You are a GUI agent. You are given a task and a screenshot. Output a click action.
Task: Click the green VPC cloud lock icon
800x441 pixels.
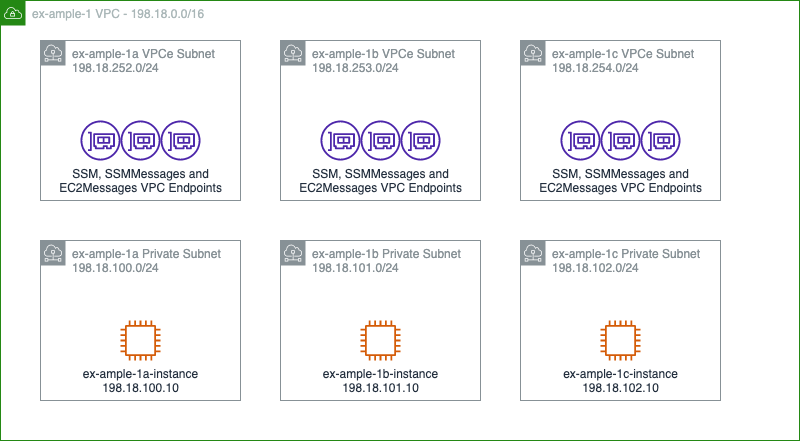[x=13, y=13]
